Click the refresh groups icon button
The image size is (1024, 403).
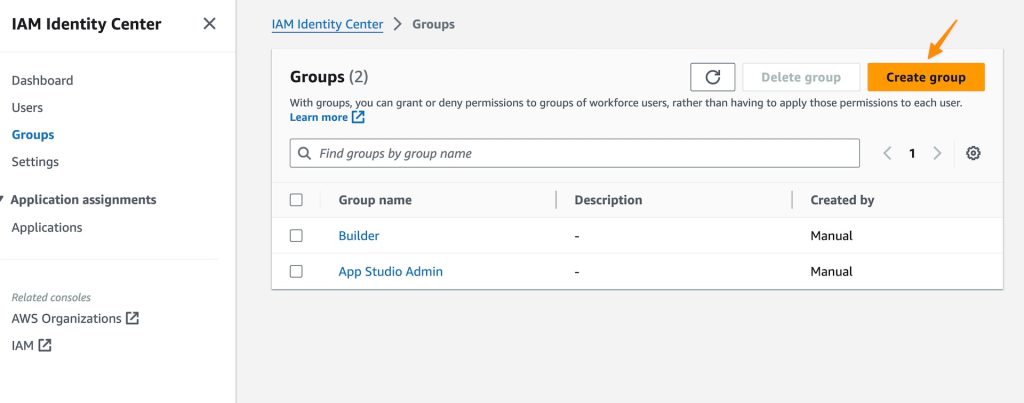(712, 77)
